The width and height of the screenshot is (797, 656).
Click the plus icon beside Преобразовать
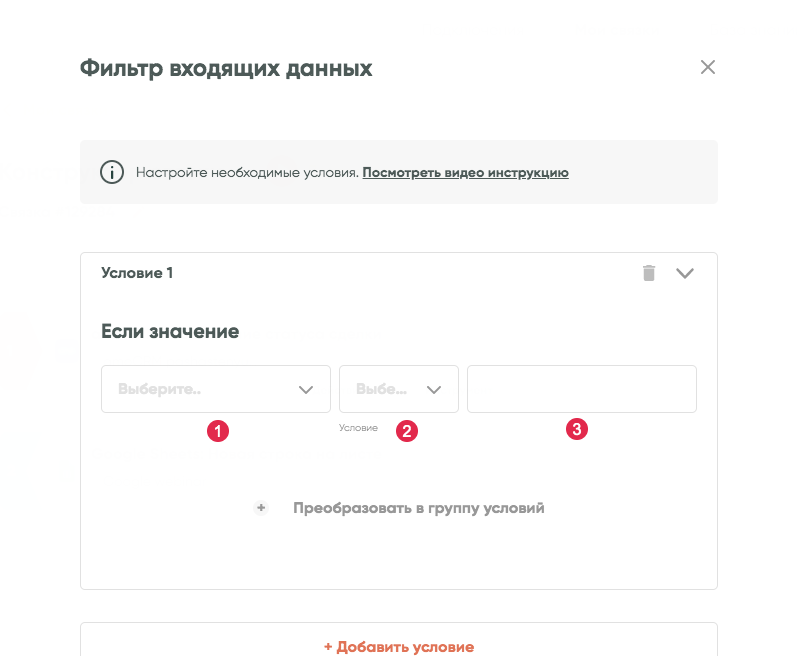pos(261,508)
